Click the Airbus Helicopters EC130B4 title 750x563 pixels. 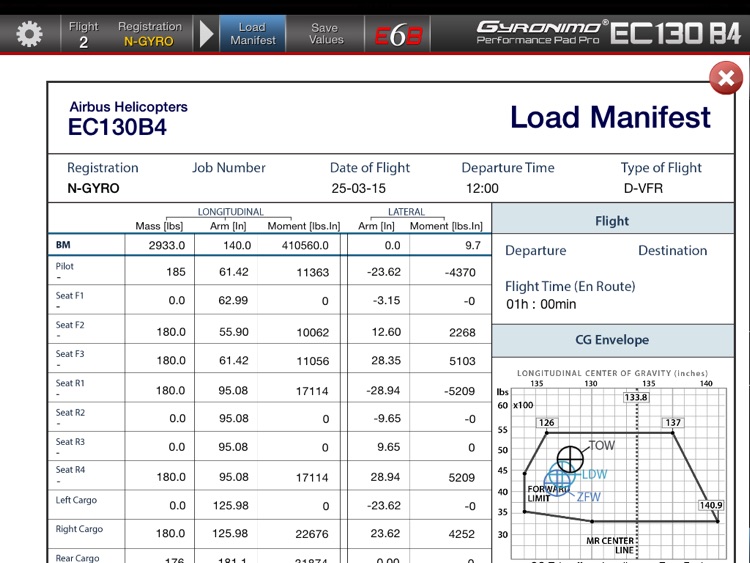click(x=128, y=119)
